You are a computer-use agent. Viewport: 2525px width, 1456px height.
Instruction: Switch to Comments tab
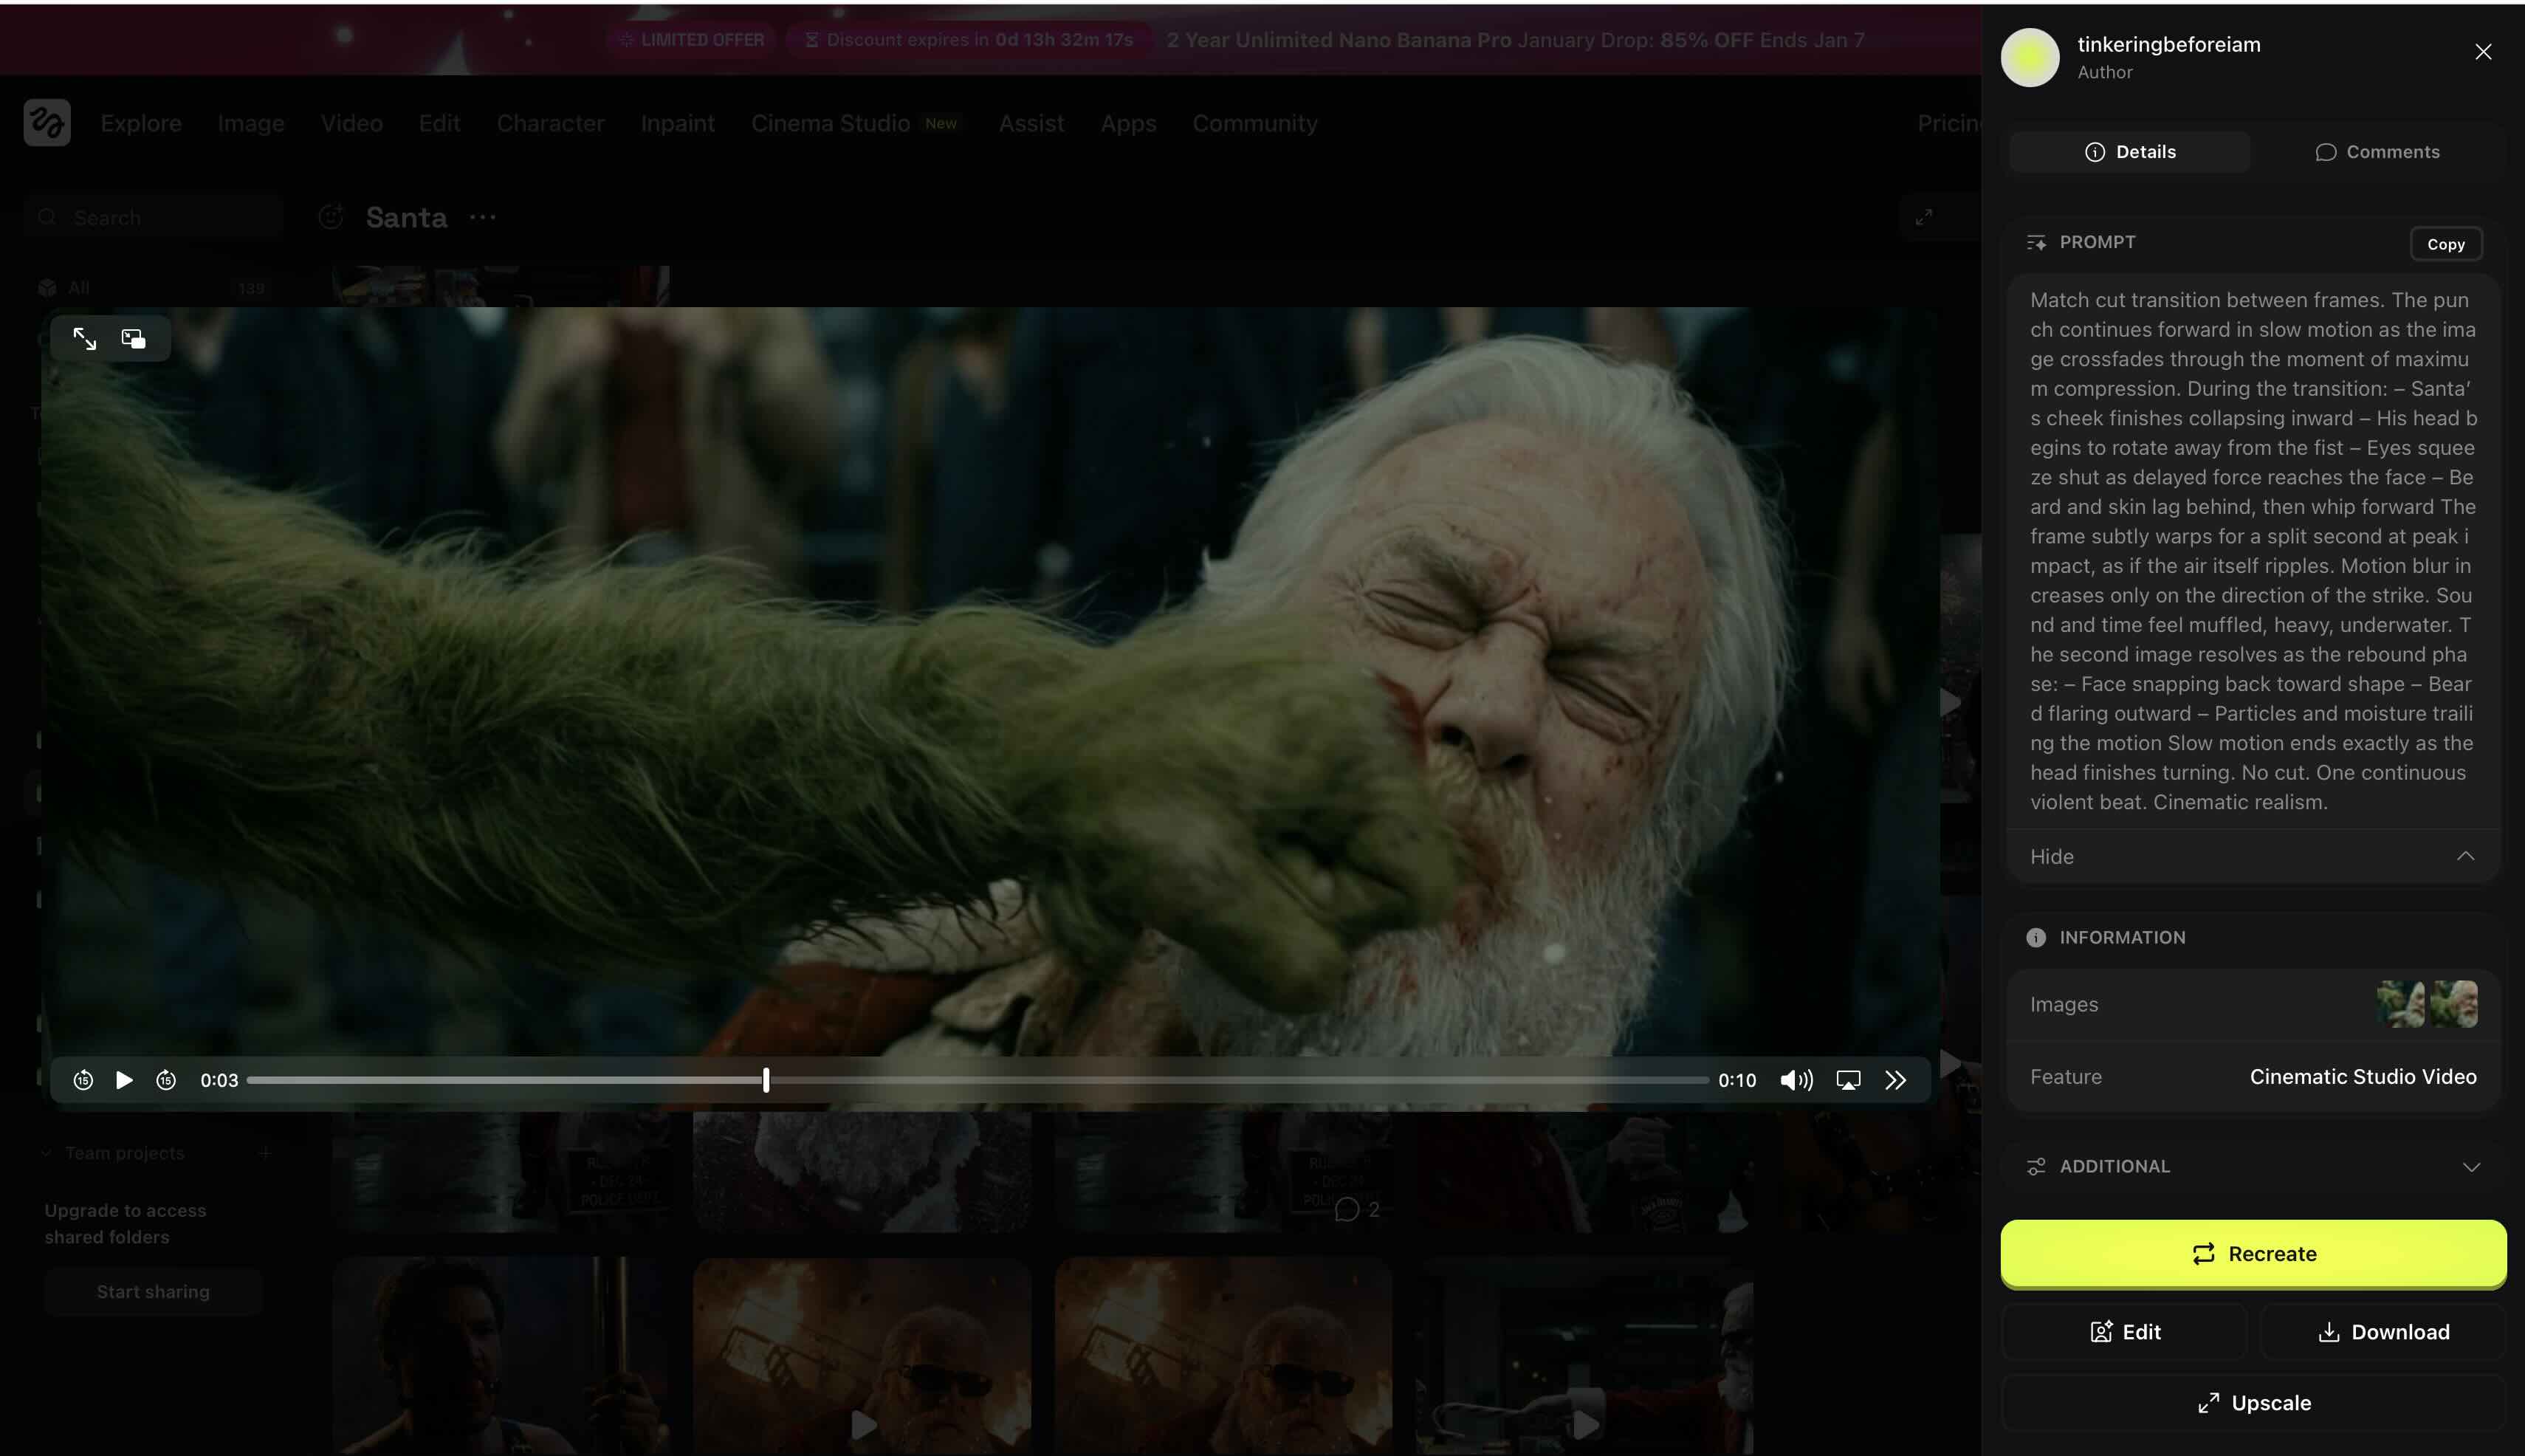2377,152
